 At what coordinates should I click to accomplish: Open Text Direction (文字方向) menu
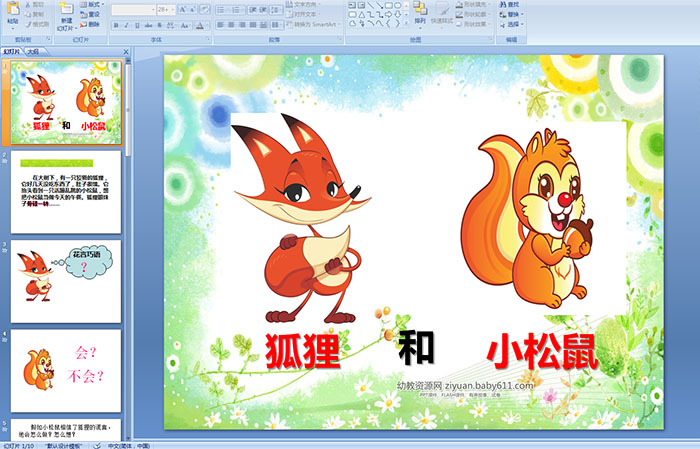point(303,4)
